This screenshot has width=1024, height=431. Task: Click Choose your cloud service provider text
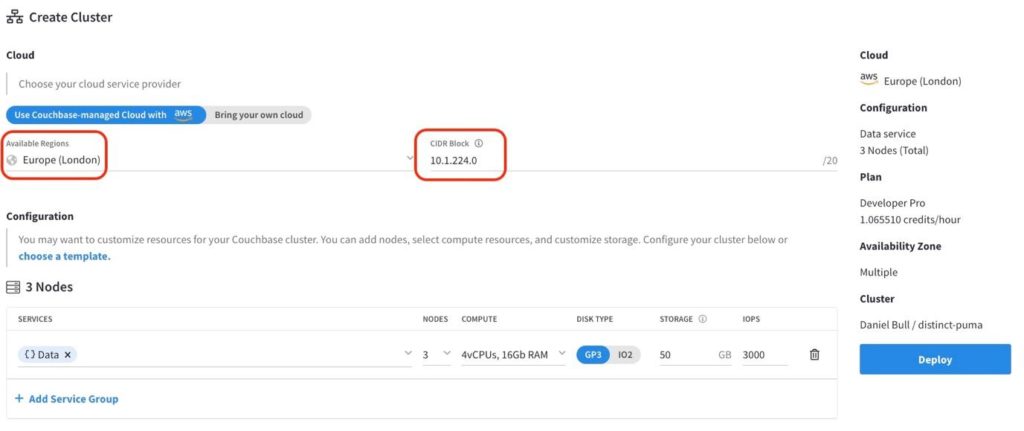click(x=99, y=84)
